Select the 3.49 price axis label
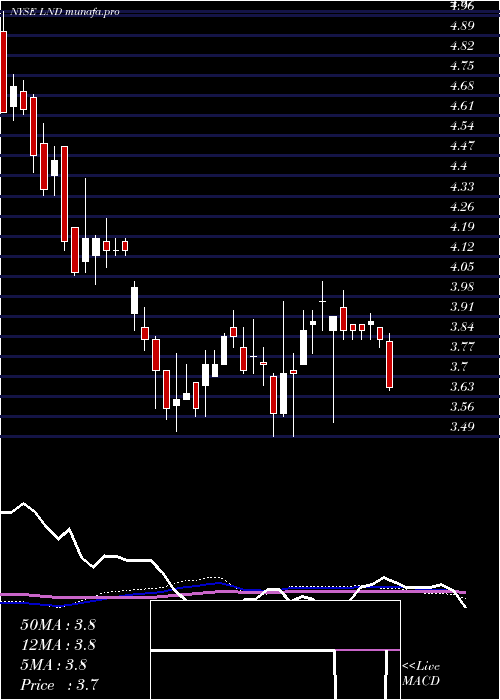This screenshot has width=500, height=700. 462,427
